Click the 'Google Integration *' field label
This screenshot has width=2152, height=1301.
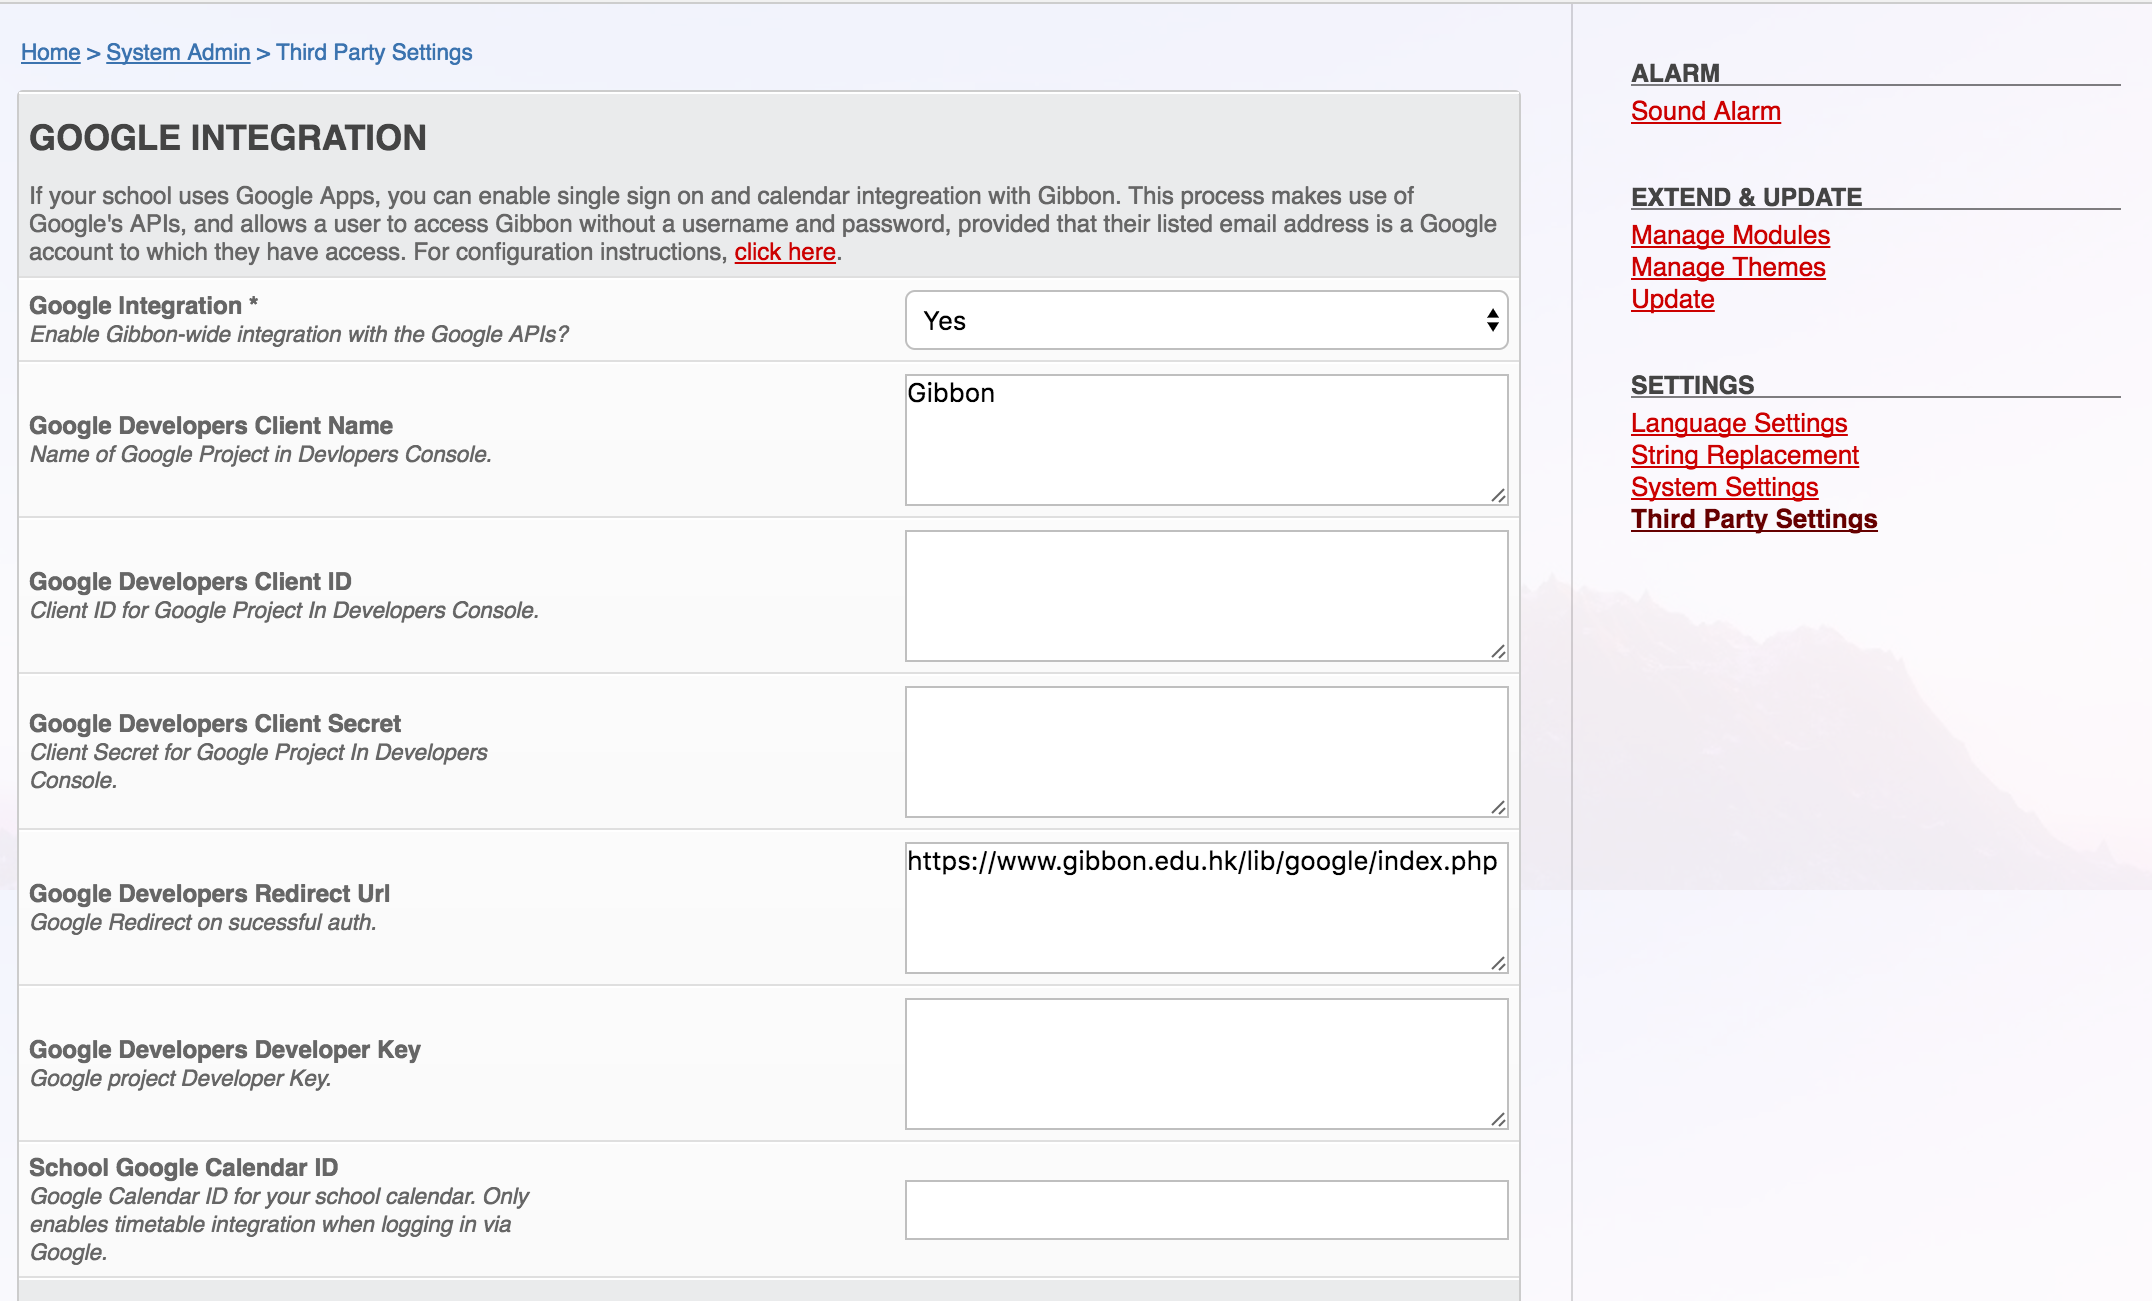click(x=143, y=305)
